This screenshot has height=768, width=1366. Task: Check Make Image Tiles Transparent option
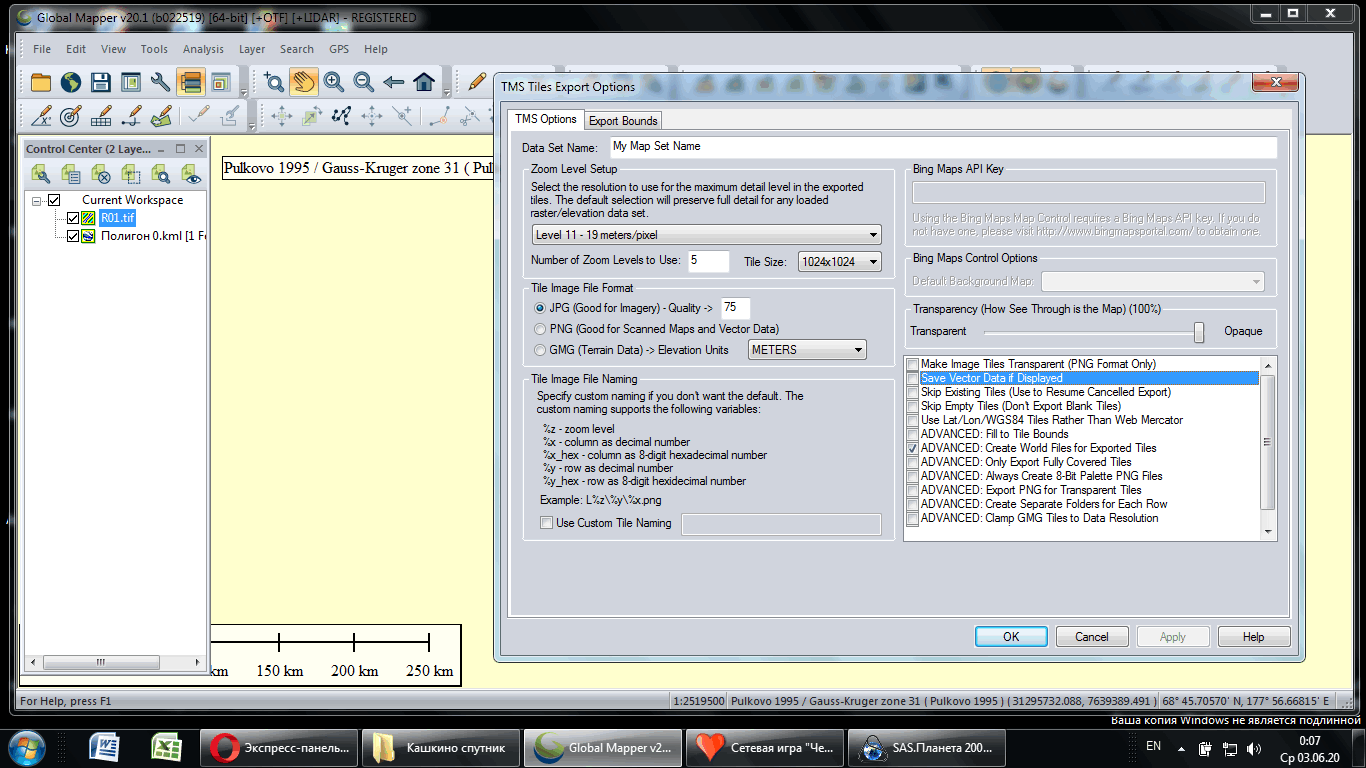(x=912, y=364)
